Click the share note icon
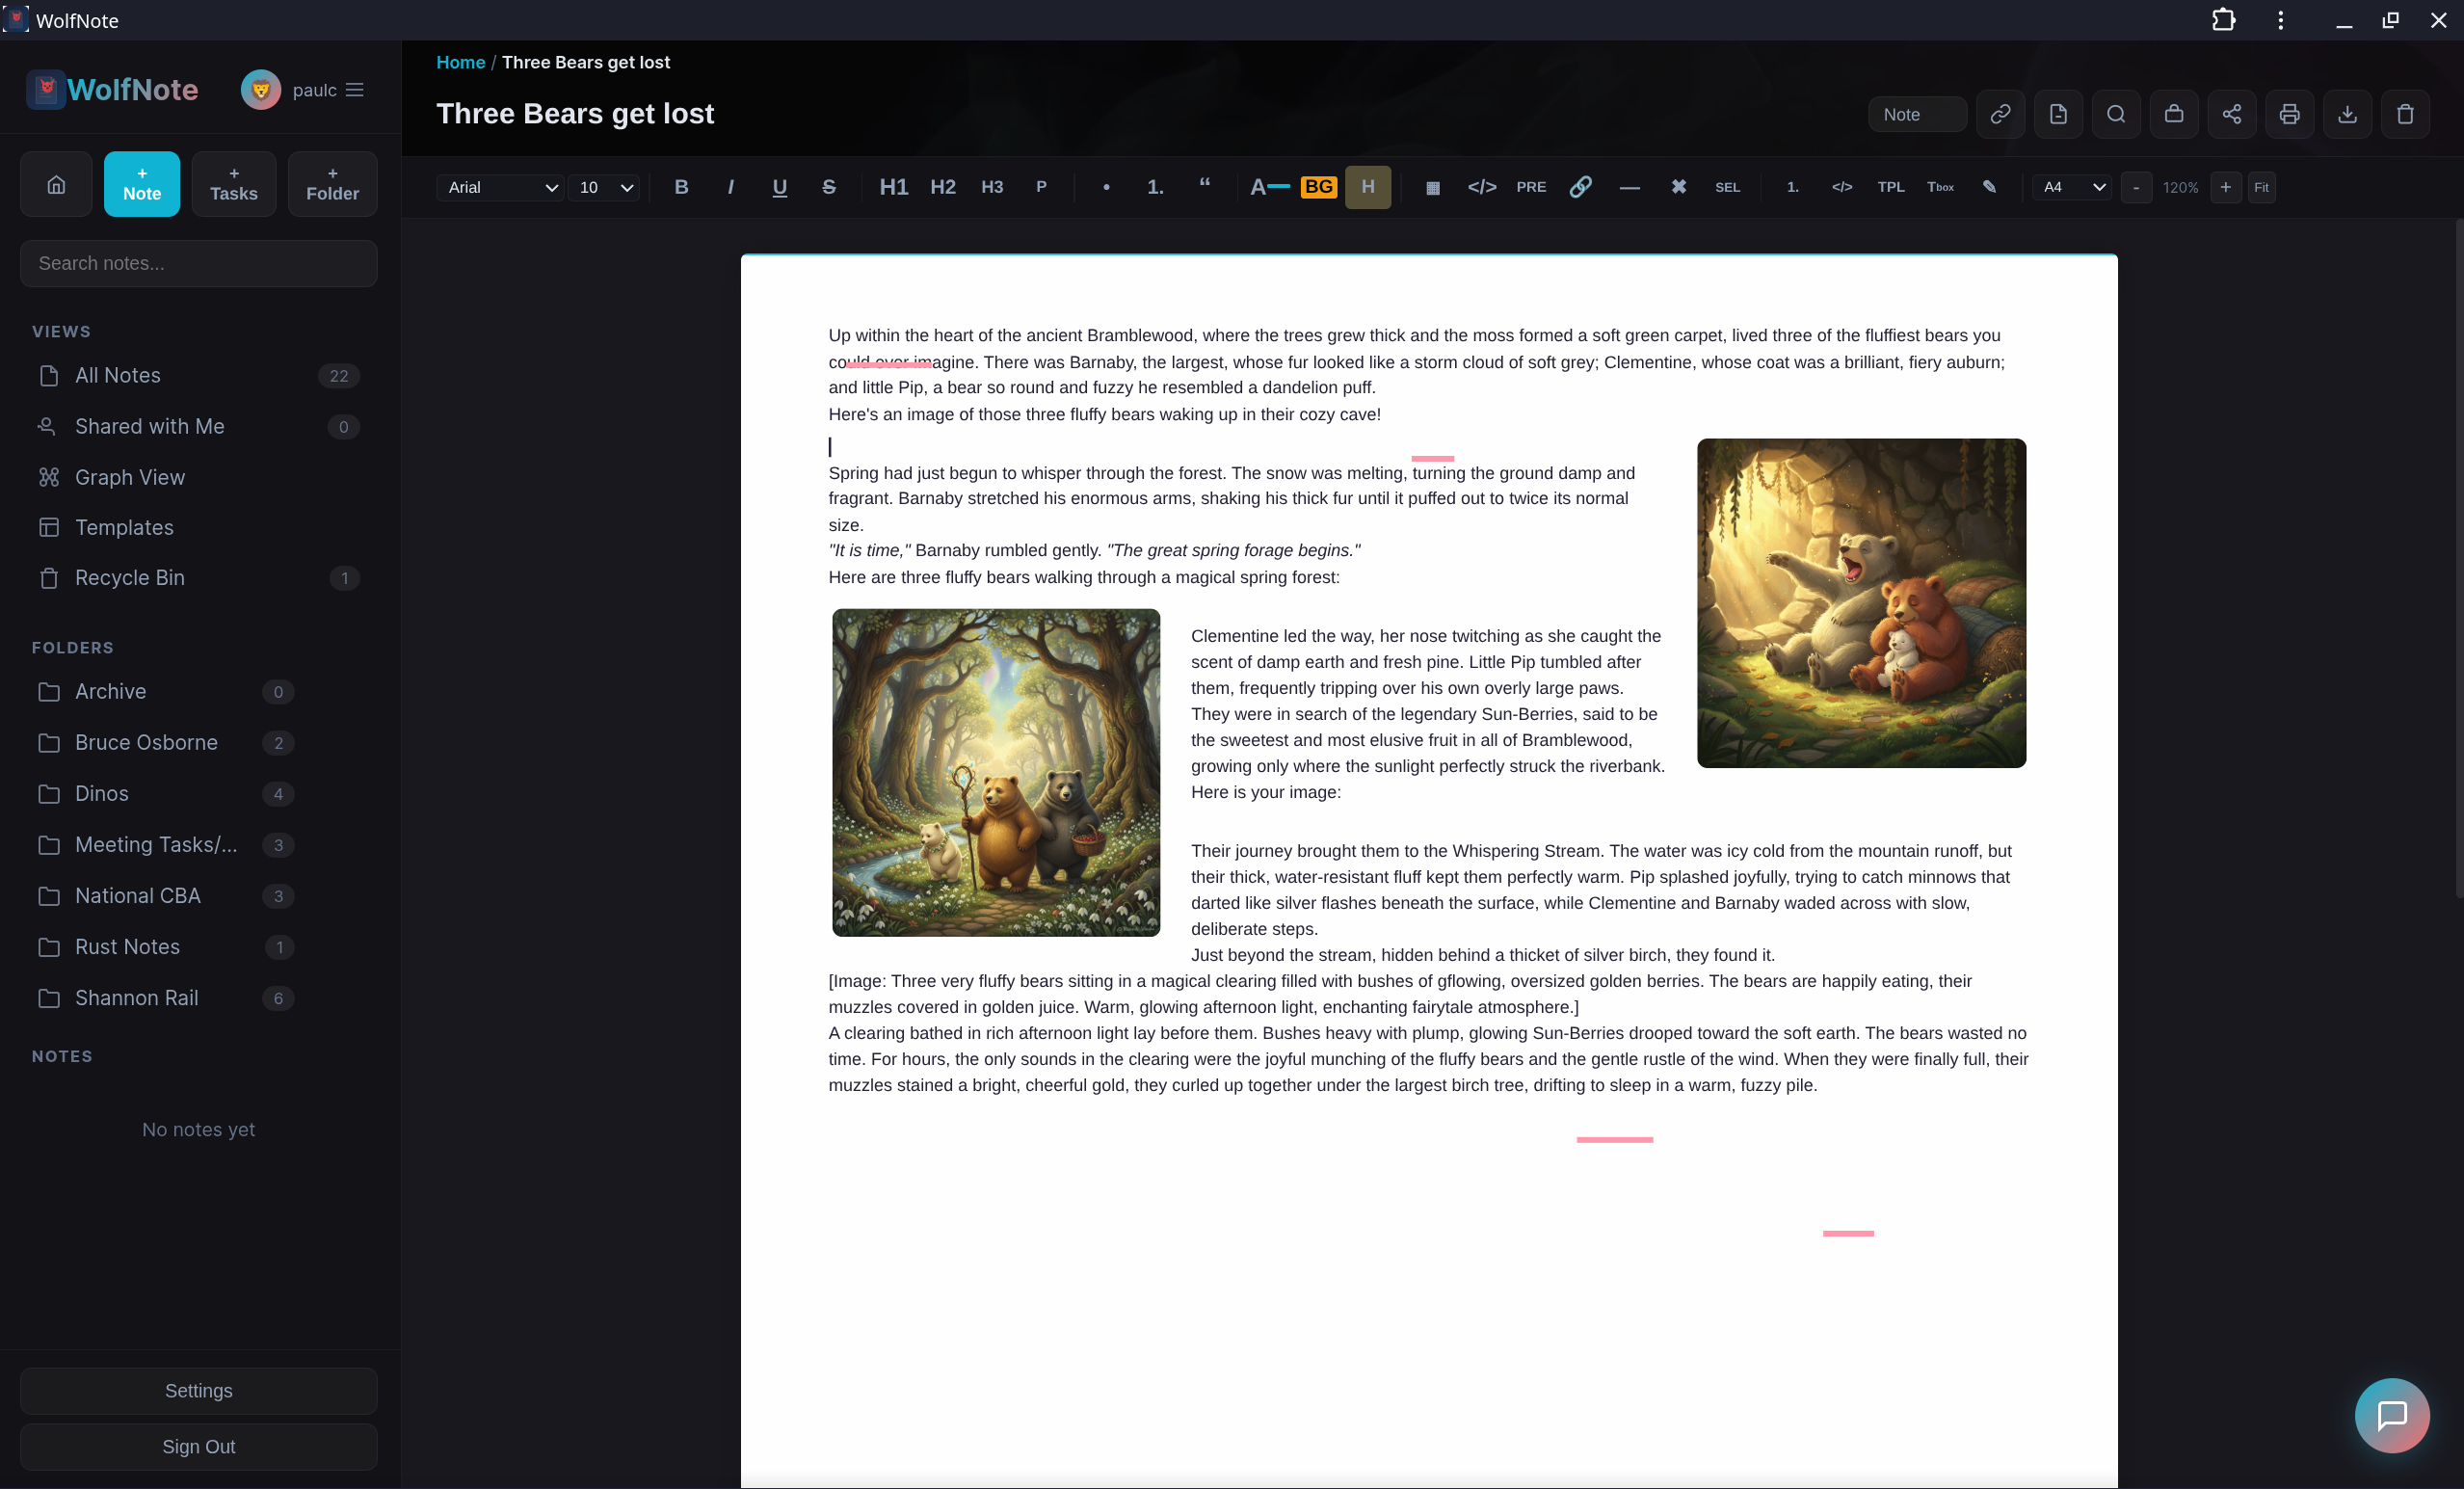 point(2231,114)
